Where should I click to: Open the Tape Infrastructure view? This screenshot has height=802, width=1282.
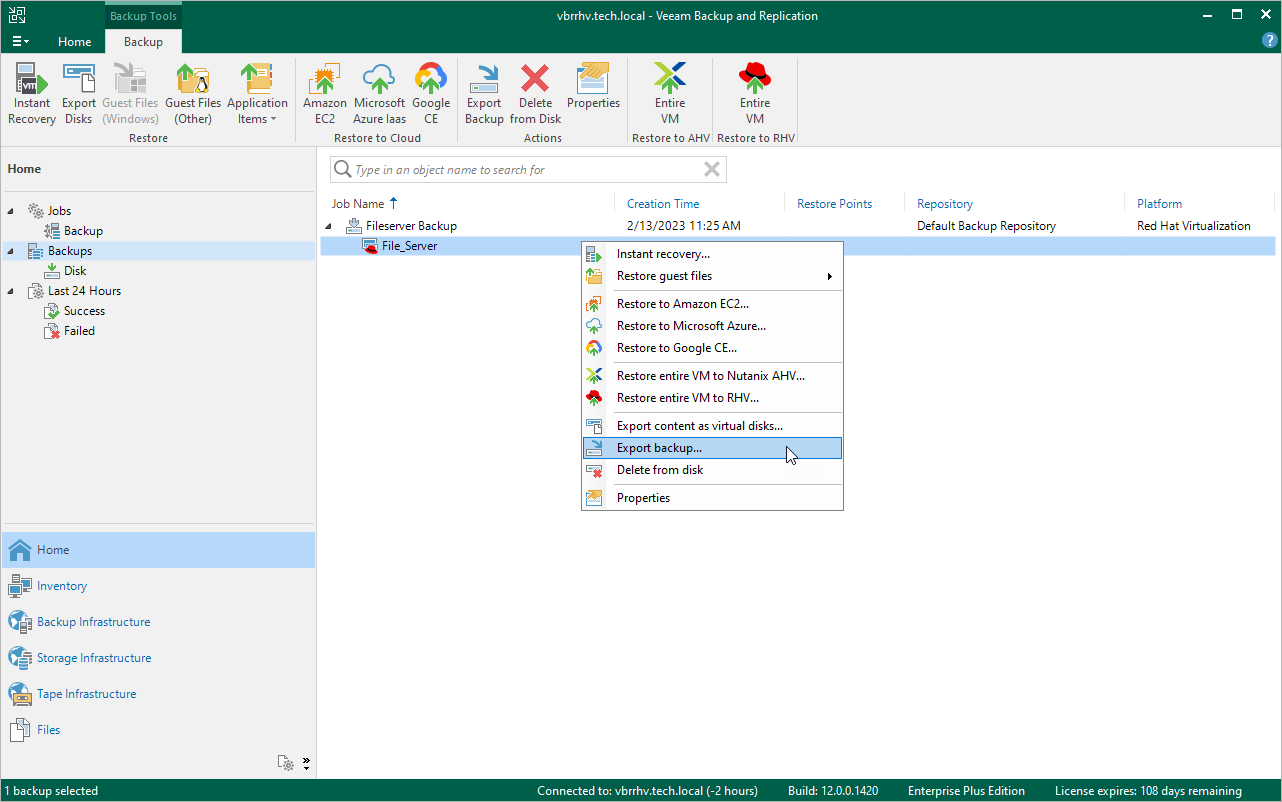[x=158, y=694]
